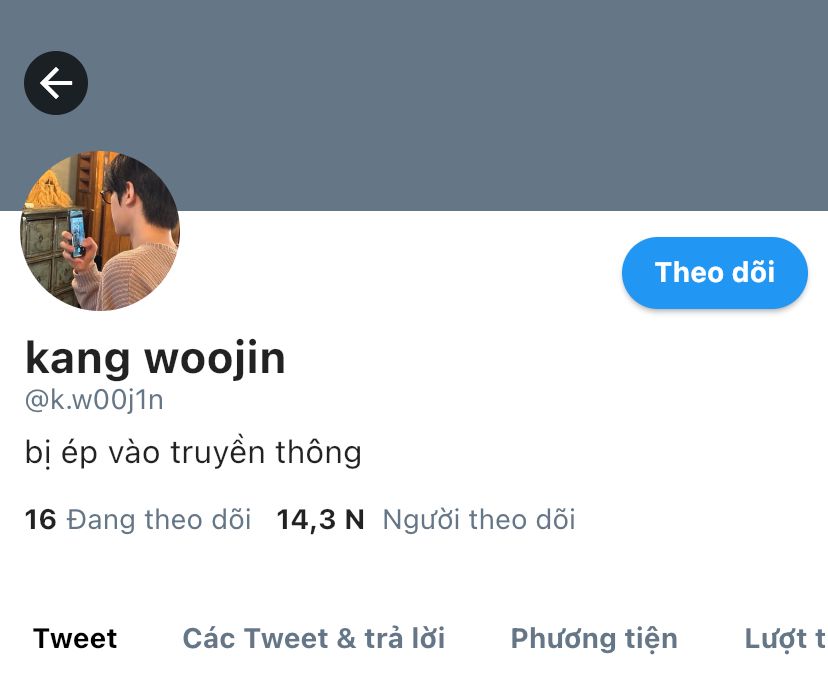This screenshot has height=673, width=828.
Task: Tap the Đang theo dõi label
Action: pyautogui.click(x=159, y=519)
